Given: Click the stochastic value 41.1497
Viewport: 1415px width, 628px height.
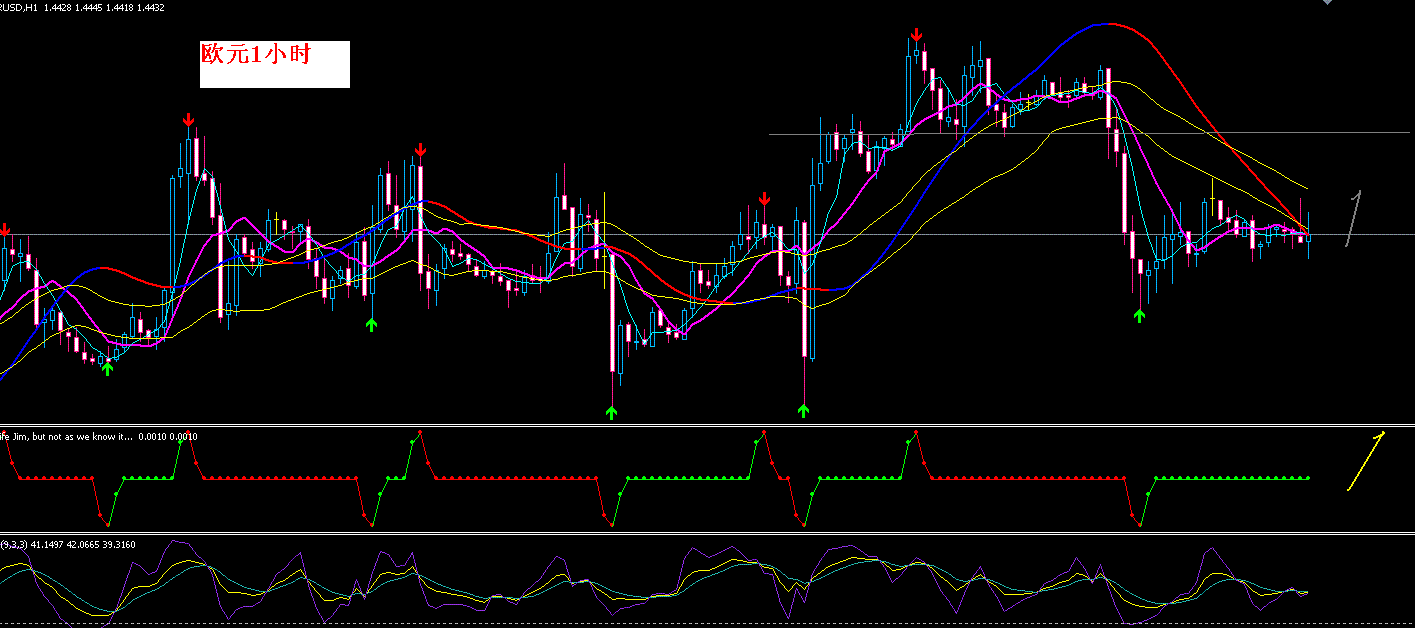Looking at the screenshot, I should 47,545.
